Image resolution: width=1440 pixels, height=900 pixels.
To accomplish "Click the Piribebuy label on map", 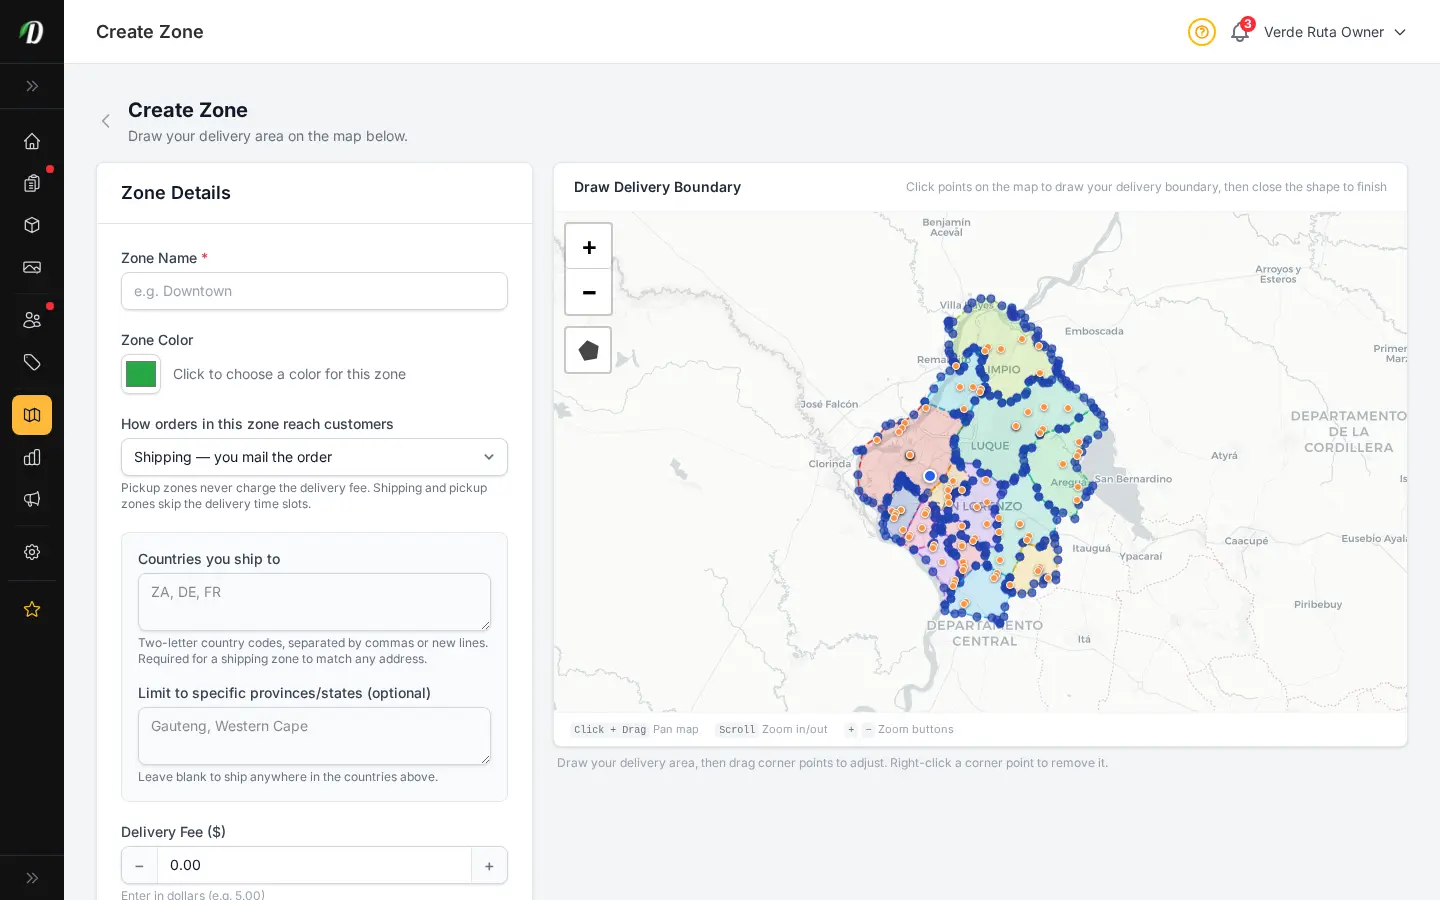I will [x=1318, y=604].
